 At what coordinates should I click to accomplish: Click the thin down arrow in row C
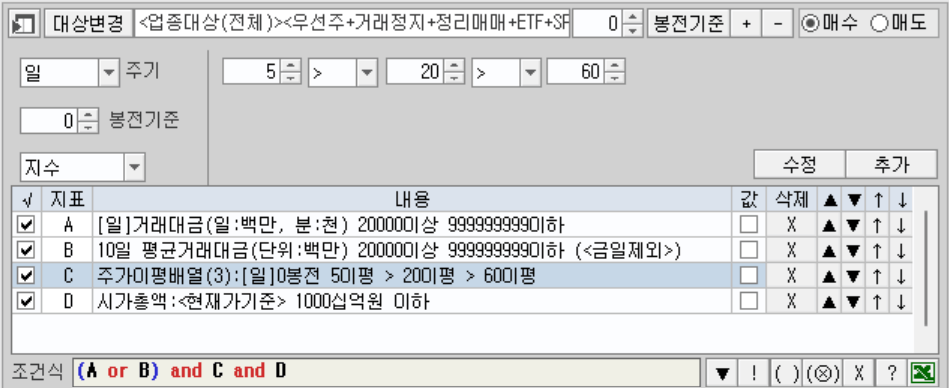901,276
